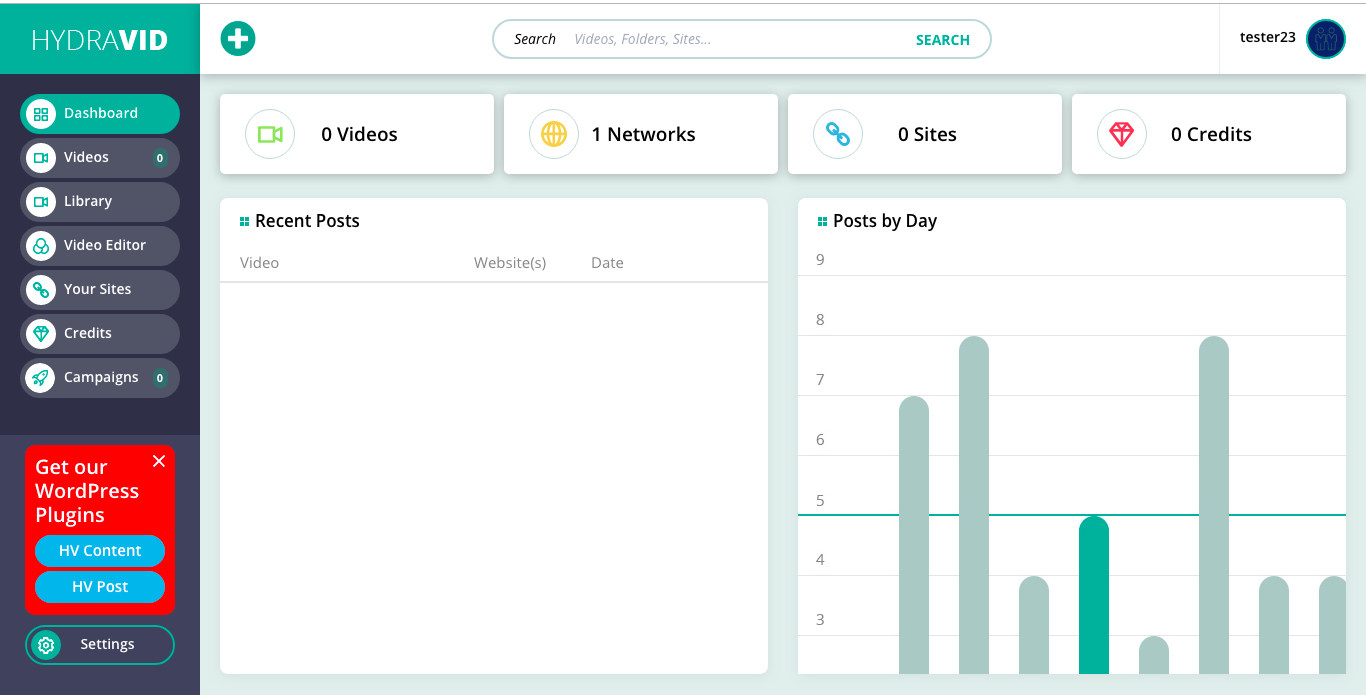Open Settings at sidebar bottom

pyautogui.click(x=100, y=645)
